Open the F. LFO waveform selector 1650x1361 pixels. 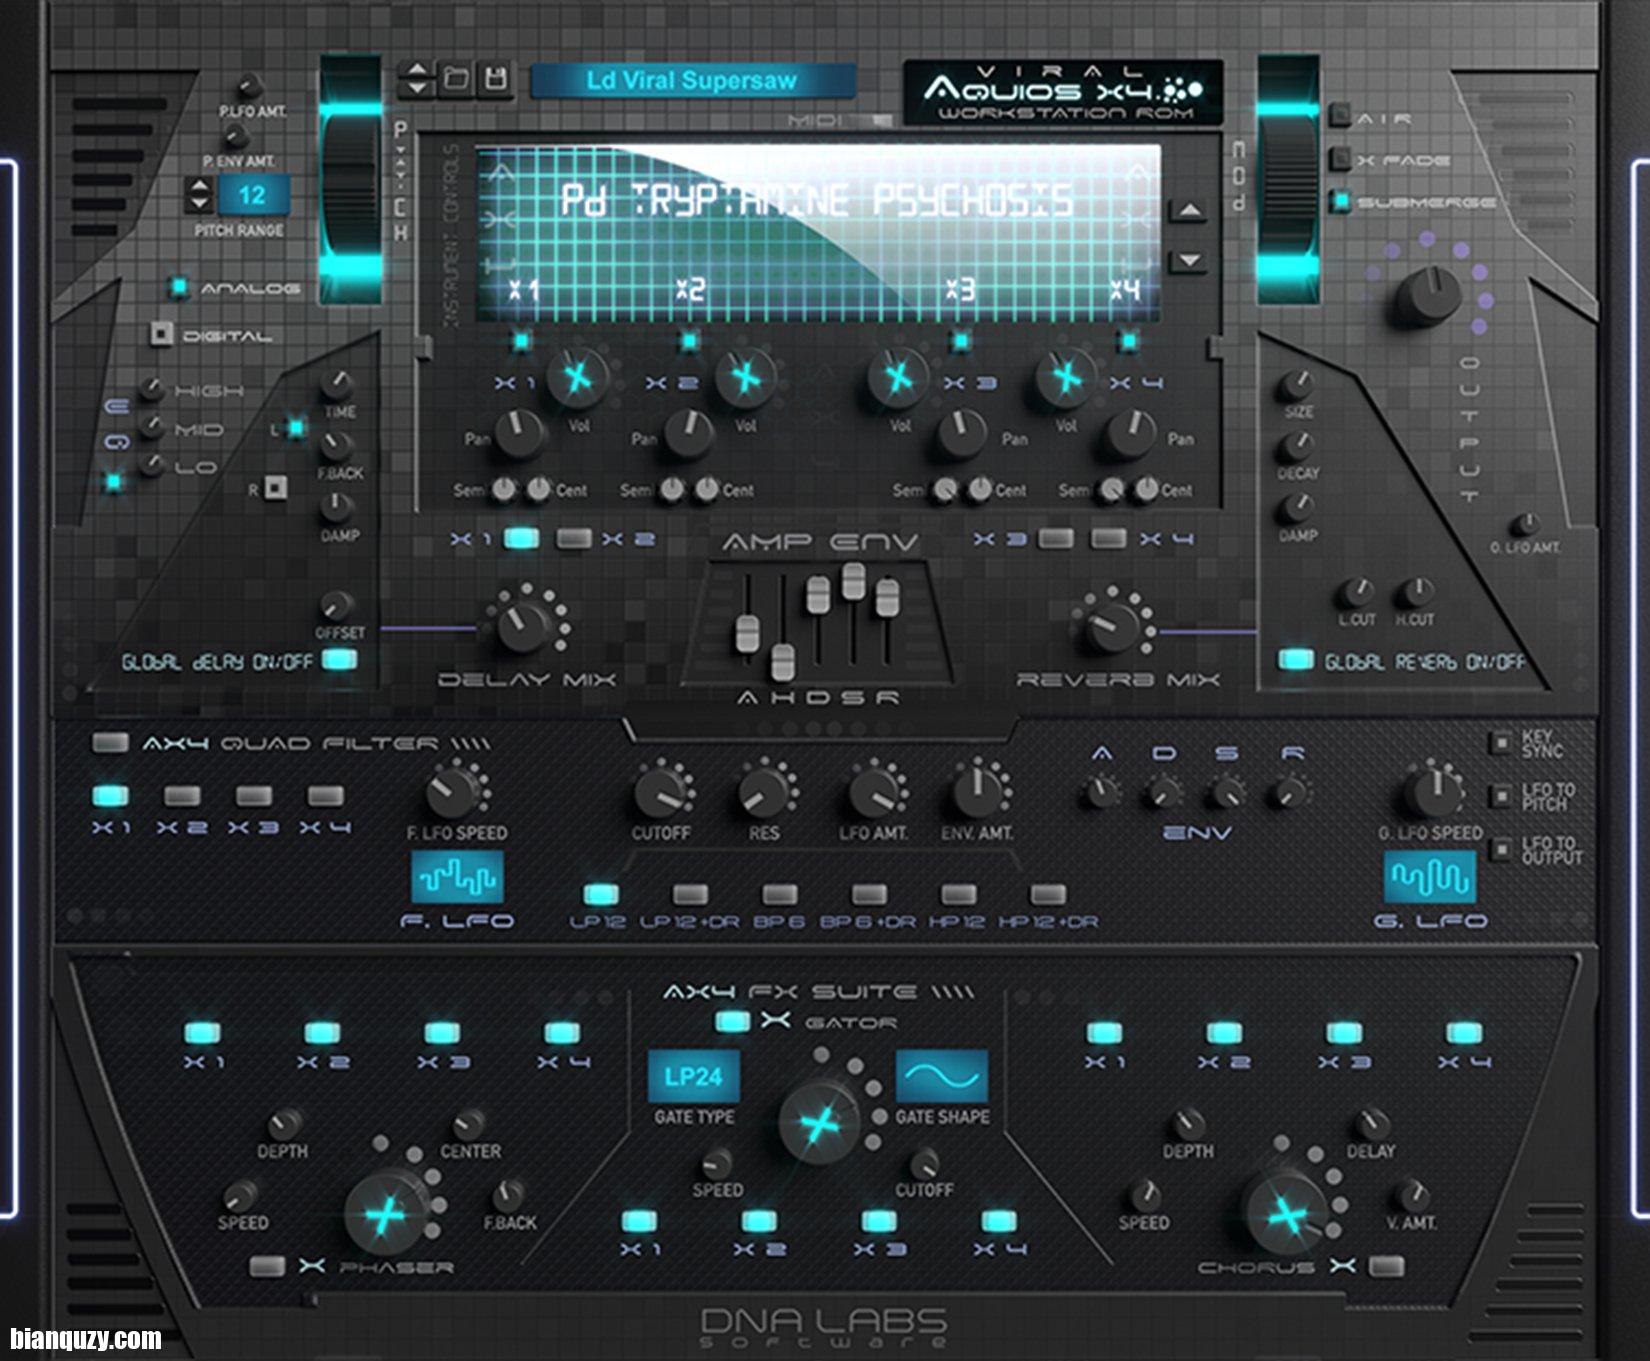point(458,877)
